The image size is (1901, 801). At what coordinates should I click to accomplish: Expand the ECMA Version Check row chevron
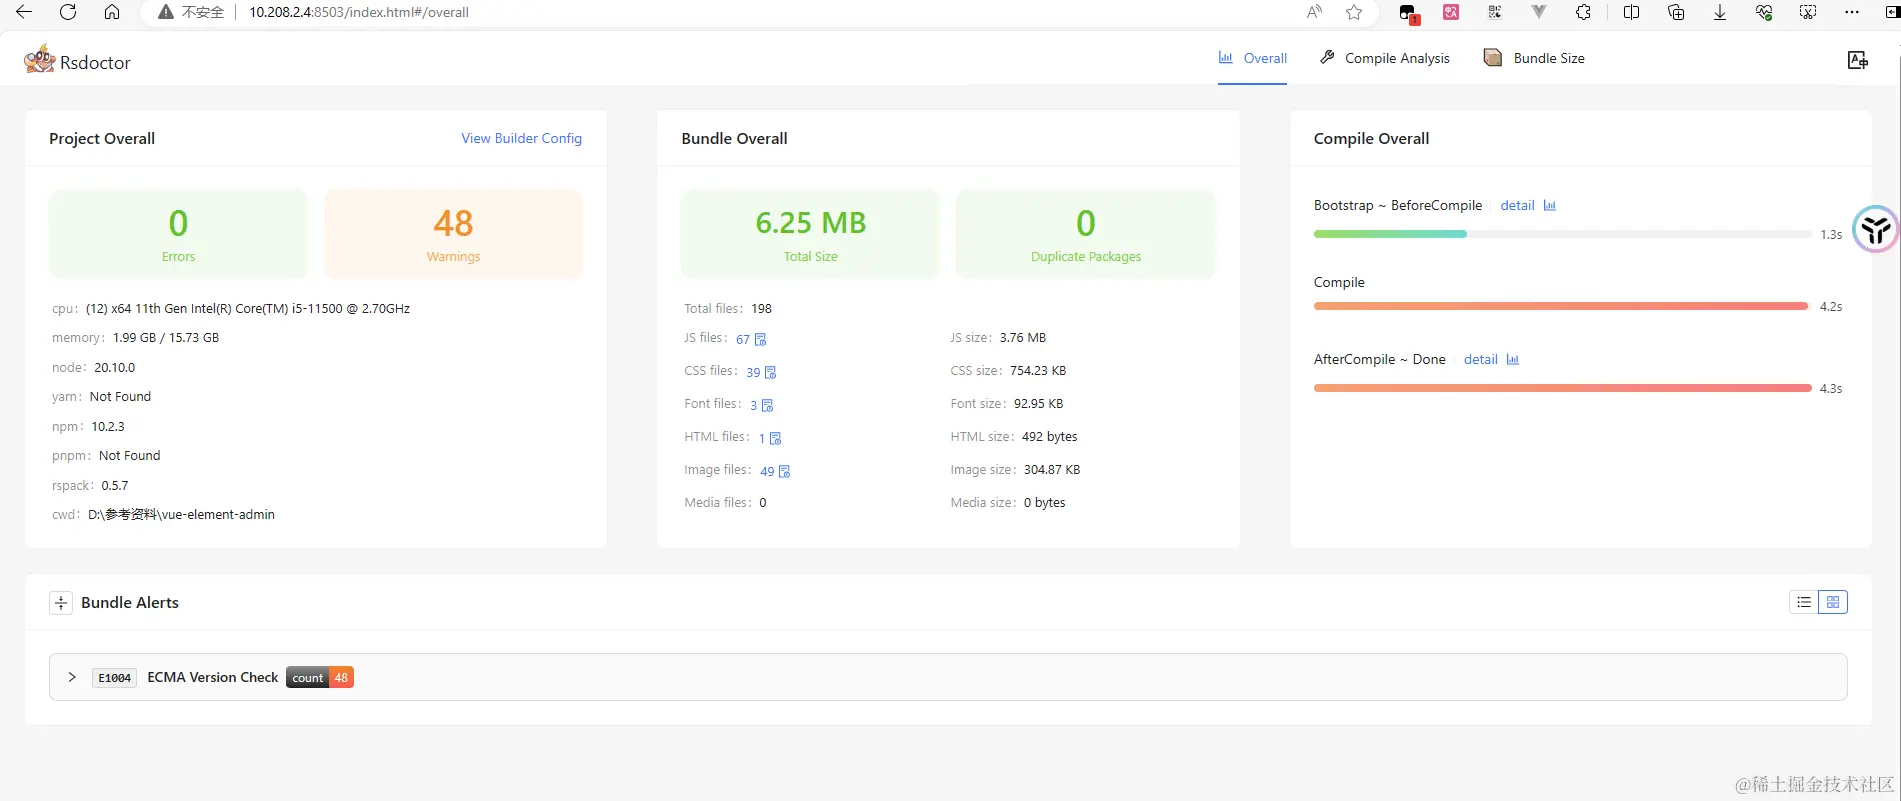72,677
